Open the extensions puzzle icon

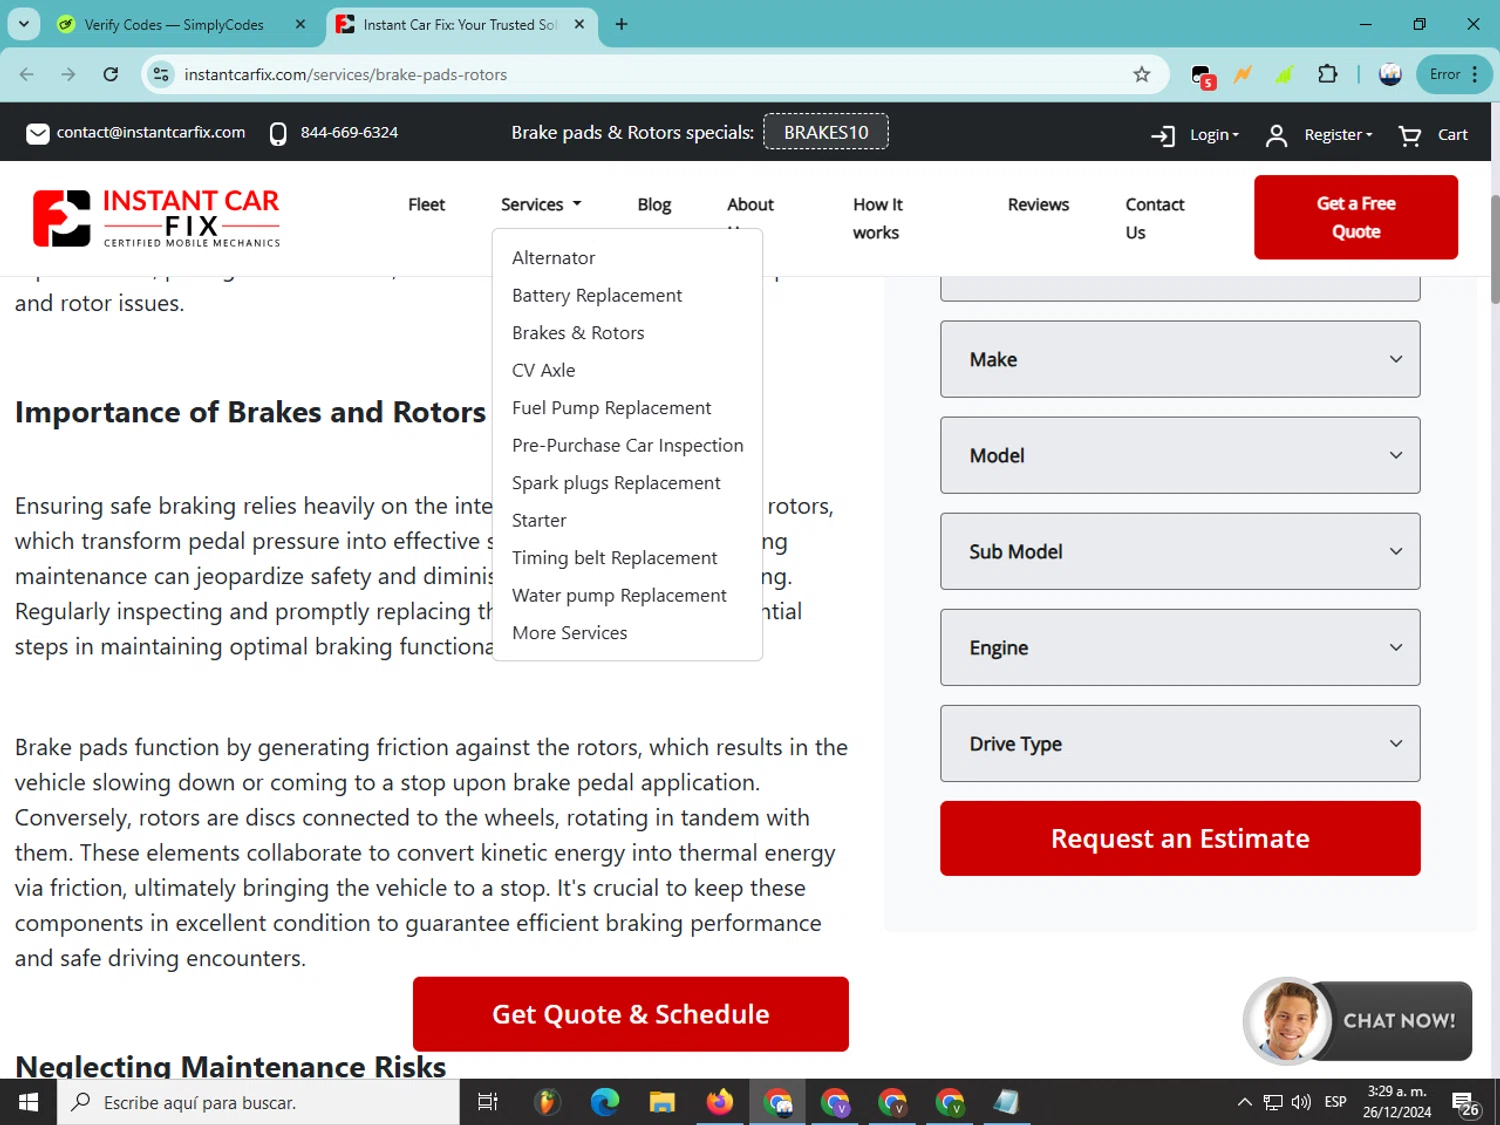point(1328,74)
